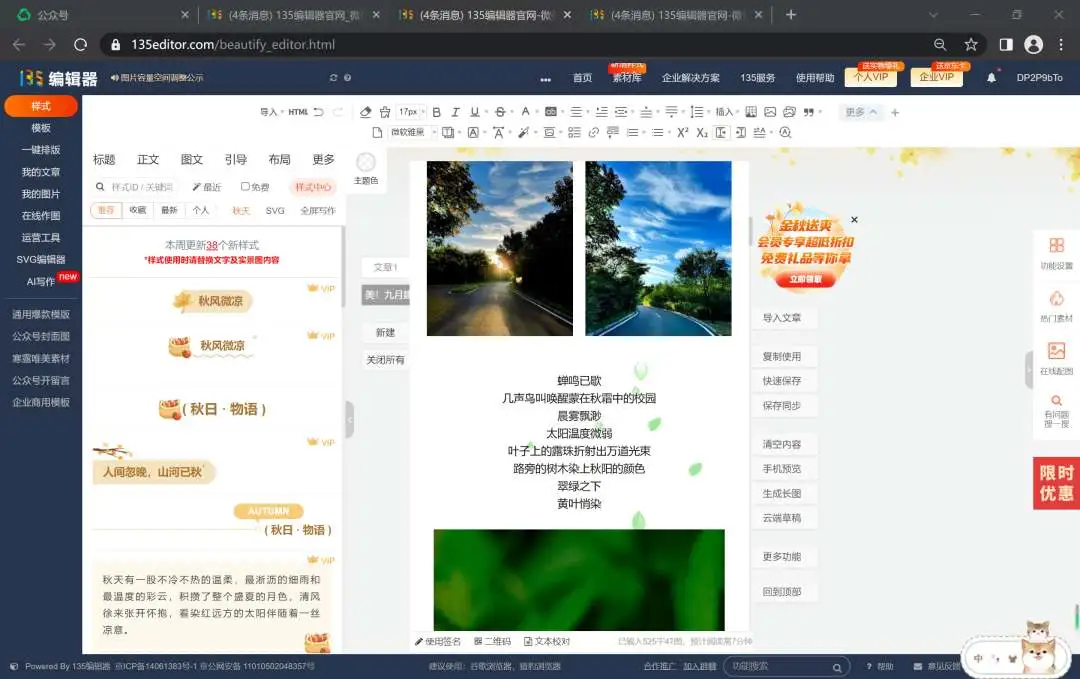The width and height of the screenshot is (1080, 679).
Task: Apply subscript X₂ formatting
Action: [702, 133]
